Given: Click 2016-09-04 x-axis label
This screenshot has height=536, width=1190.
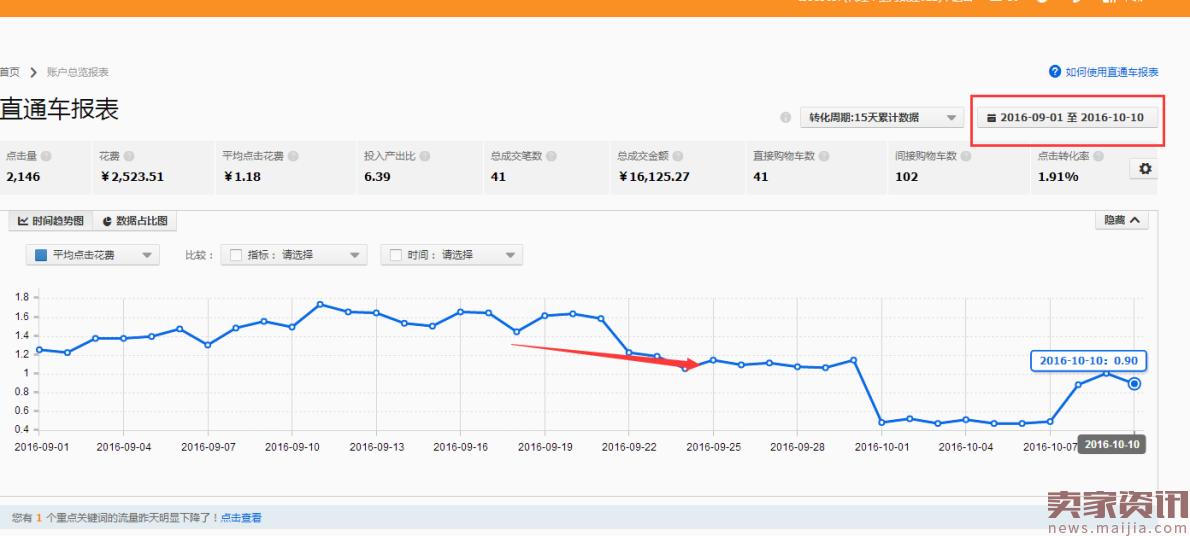Looking at the screenshot, I should [124, 447].
